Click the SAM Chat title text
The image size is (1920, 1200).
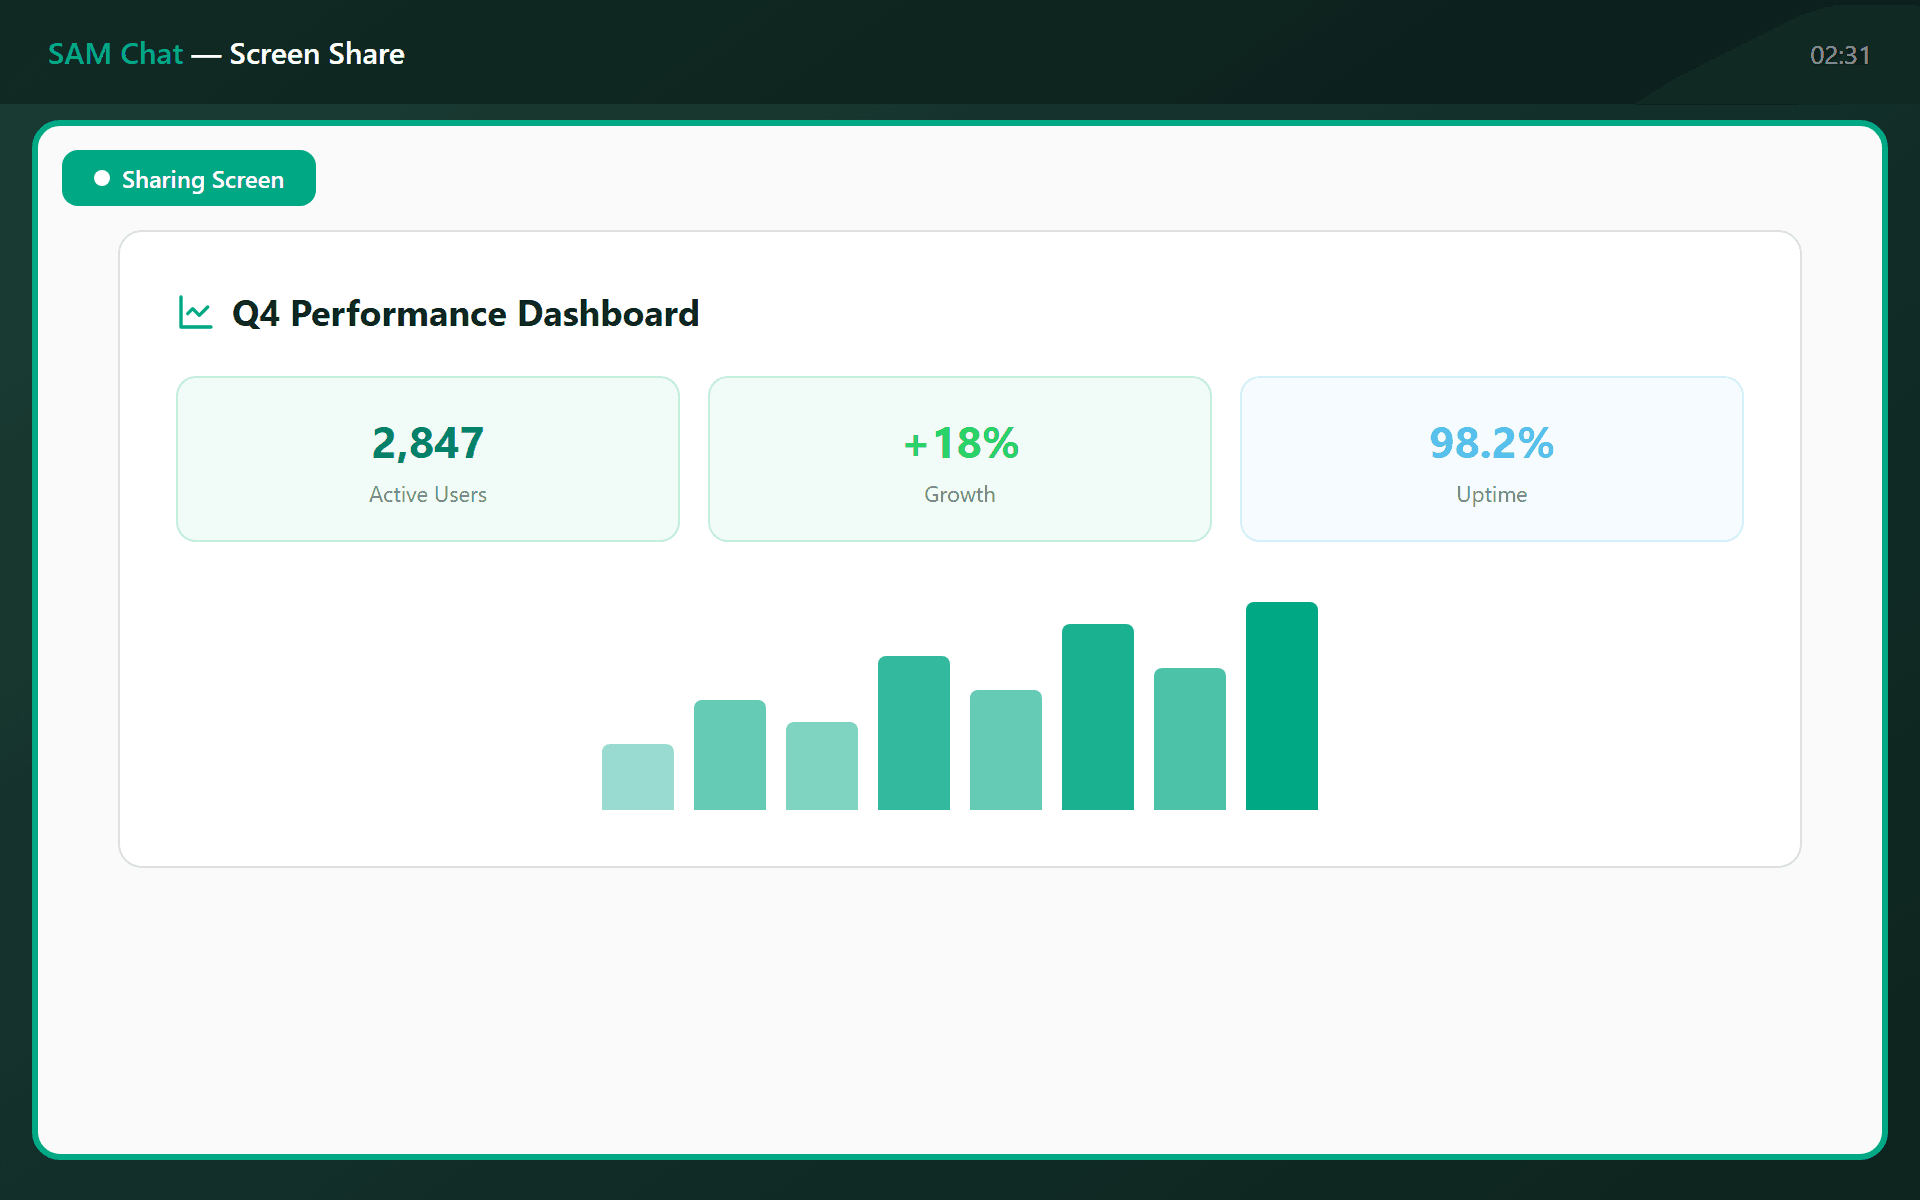click(115, 54)
